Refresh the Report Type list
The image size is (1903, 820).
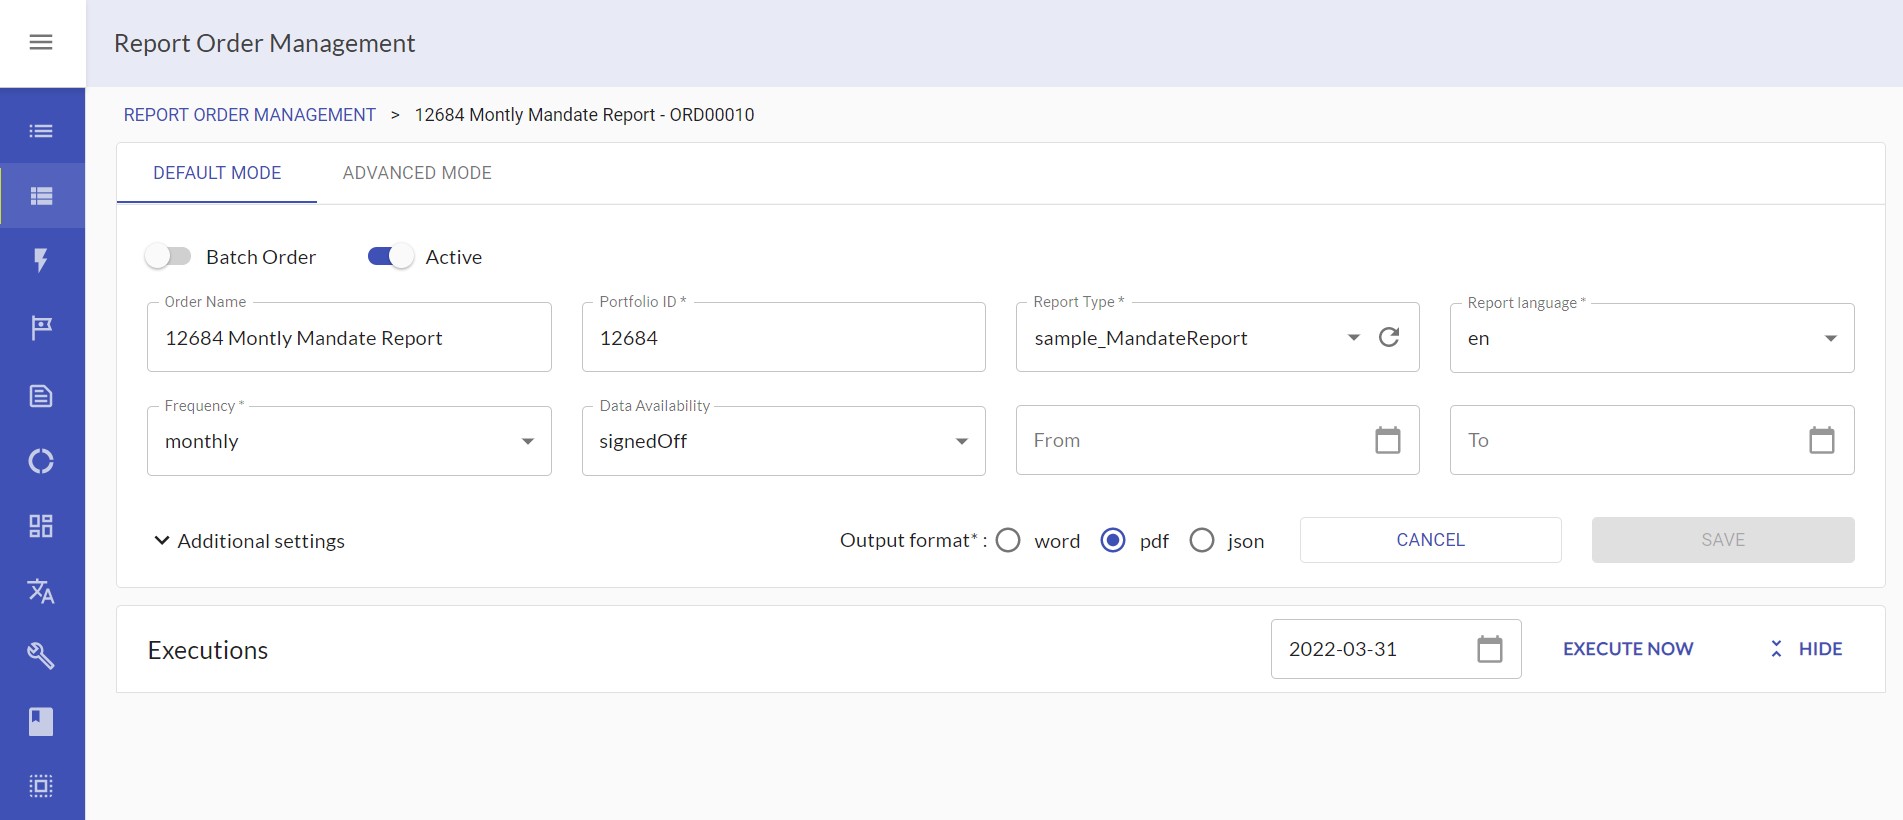coord(1389,337)
